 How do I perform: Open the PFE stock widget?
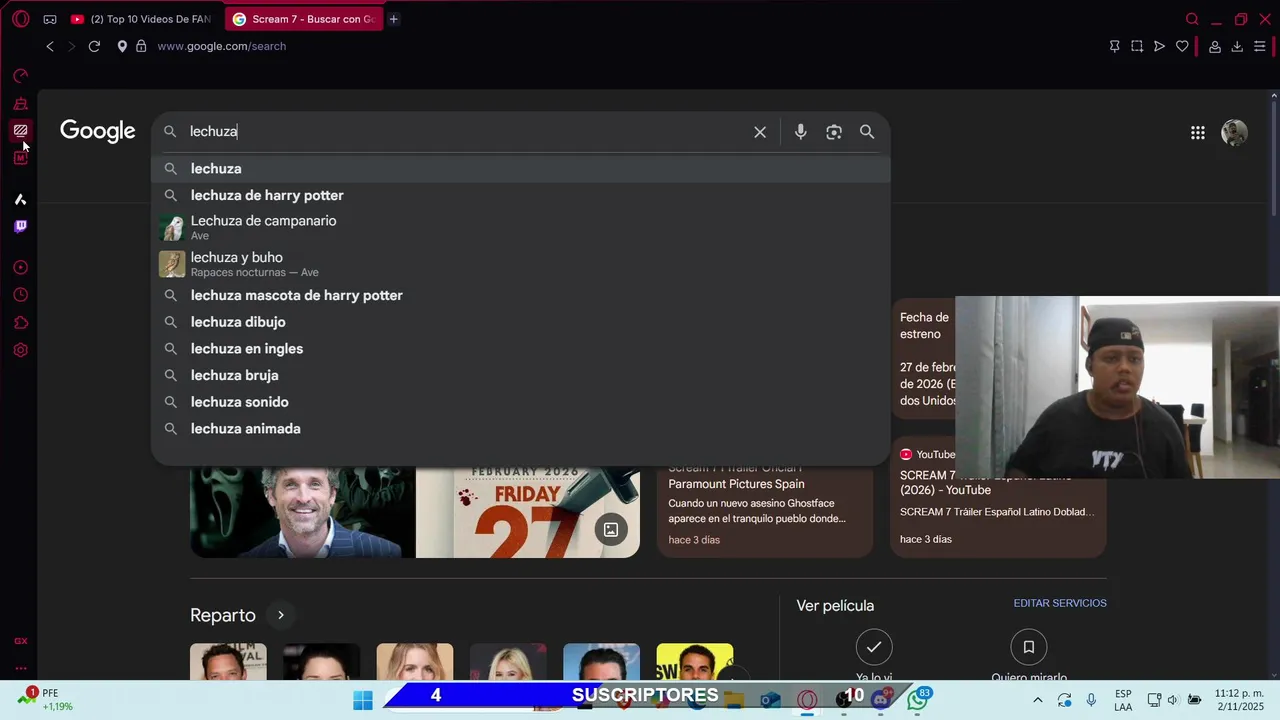click(x=45, y=700)
